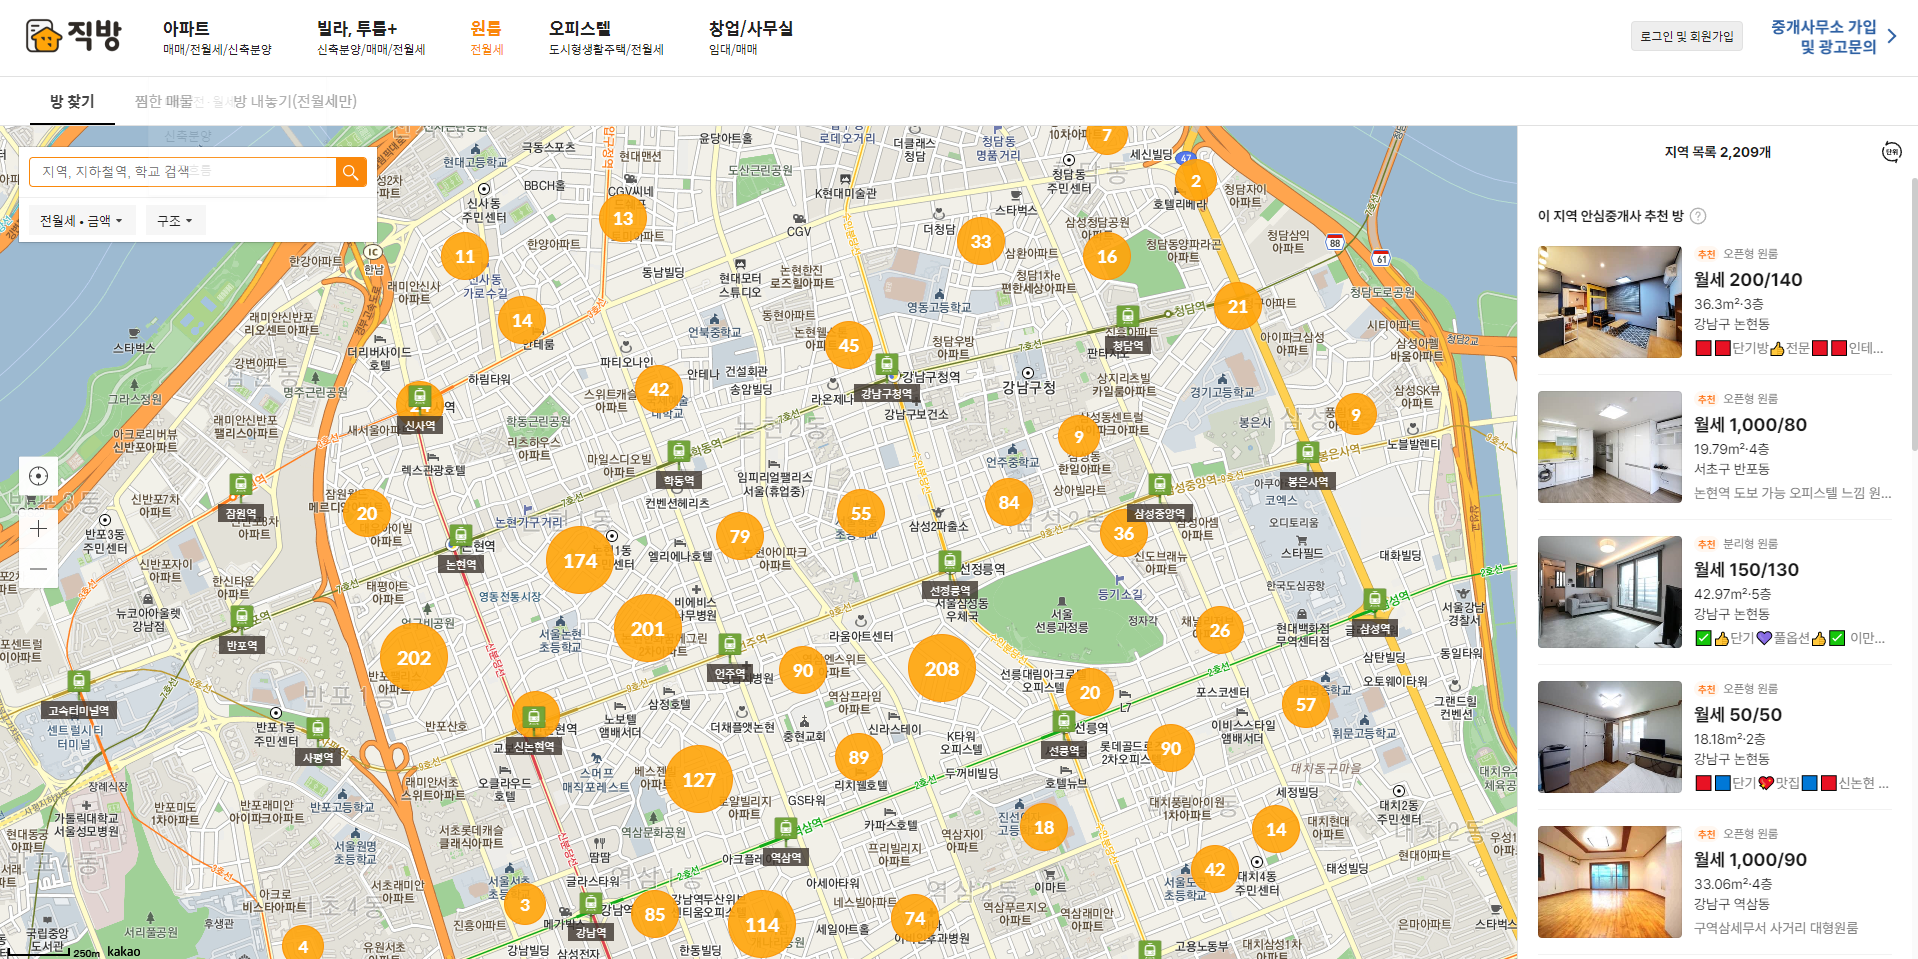Click listing title 월세 200/140

tap(1748, 280)
